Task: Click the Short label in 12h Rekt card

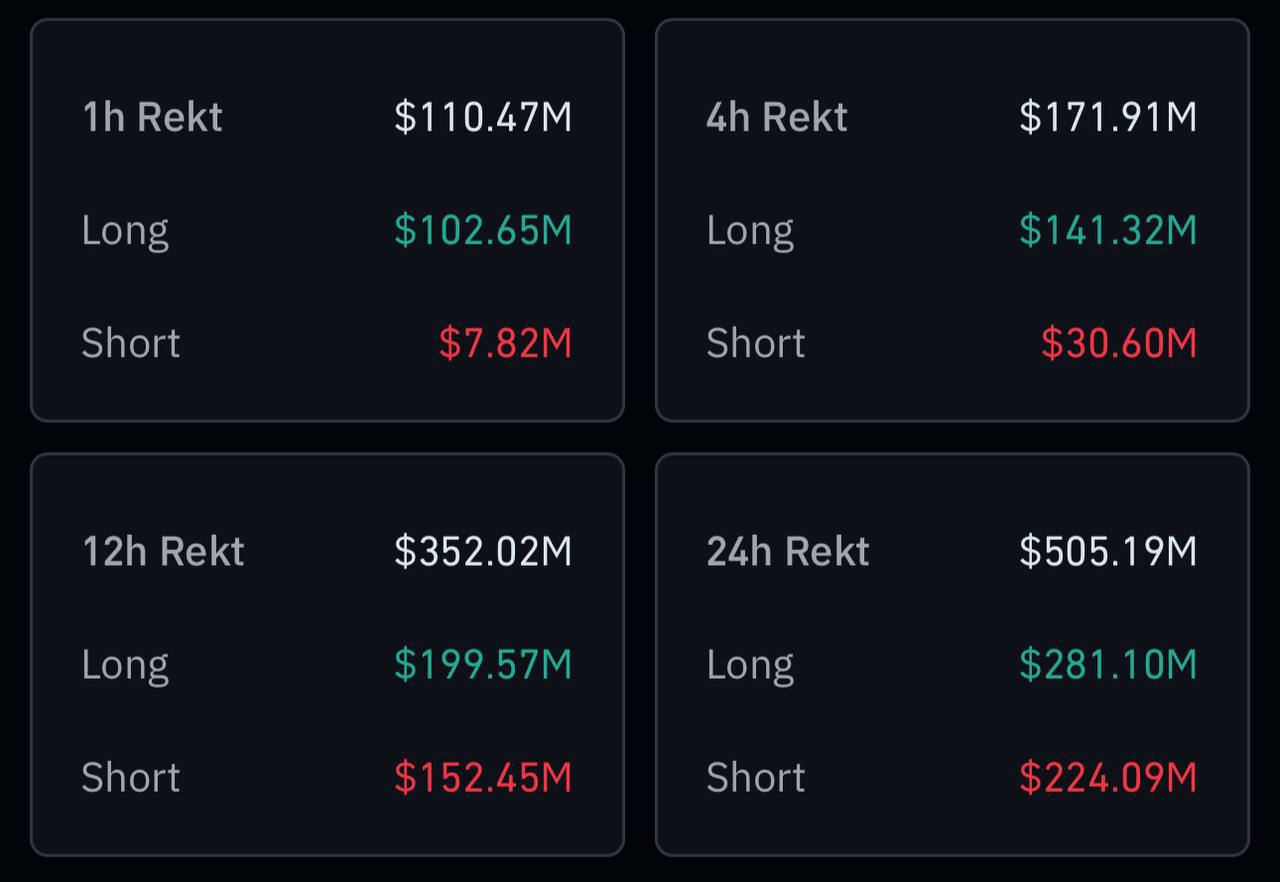Action: (x=130, y=778)
